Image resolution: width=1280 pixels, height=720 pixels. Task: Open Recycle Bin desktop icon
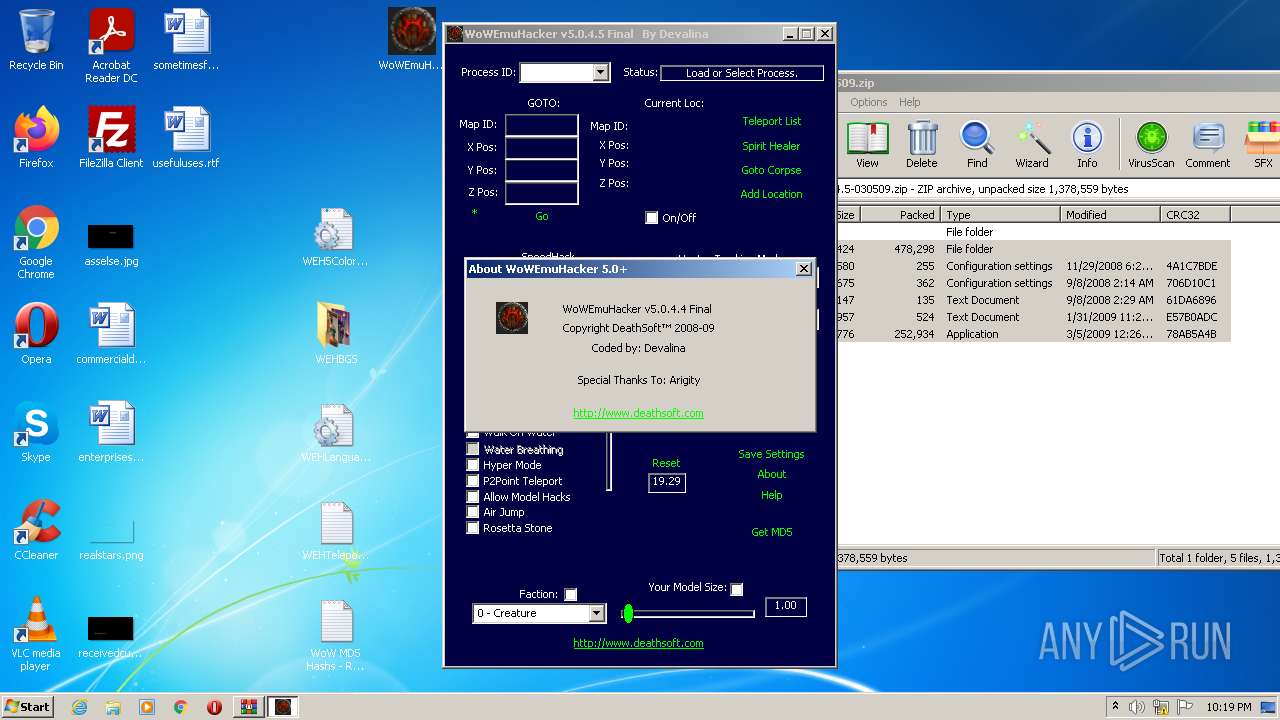coord(36,40)
